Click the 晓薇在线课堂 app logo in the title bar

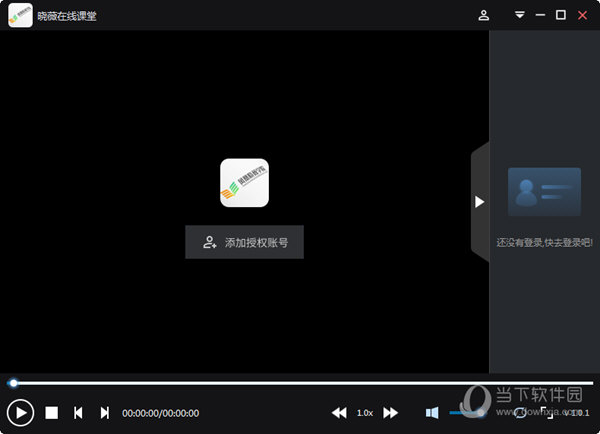20,15
